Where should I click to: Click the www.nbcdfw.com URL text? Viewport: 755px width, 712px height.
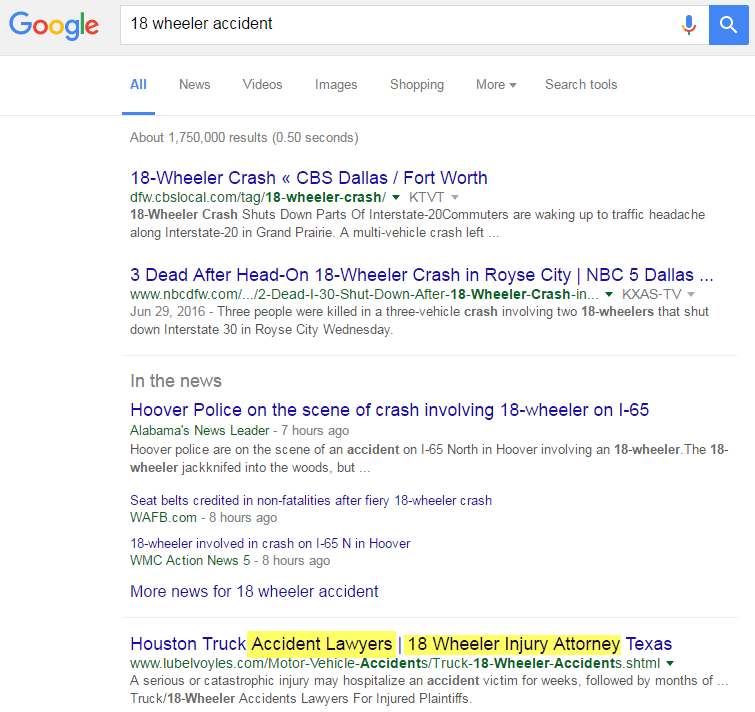click(x=364, y=294)
